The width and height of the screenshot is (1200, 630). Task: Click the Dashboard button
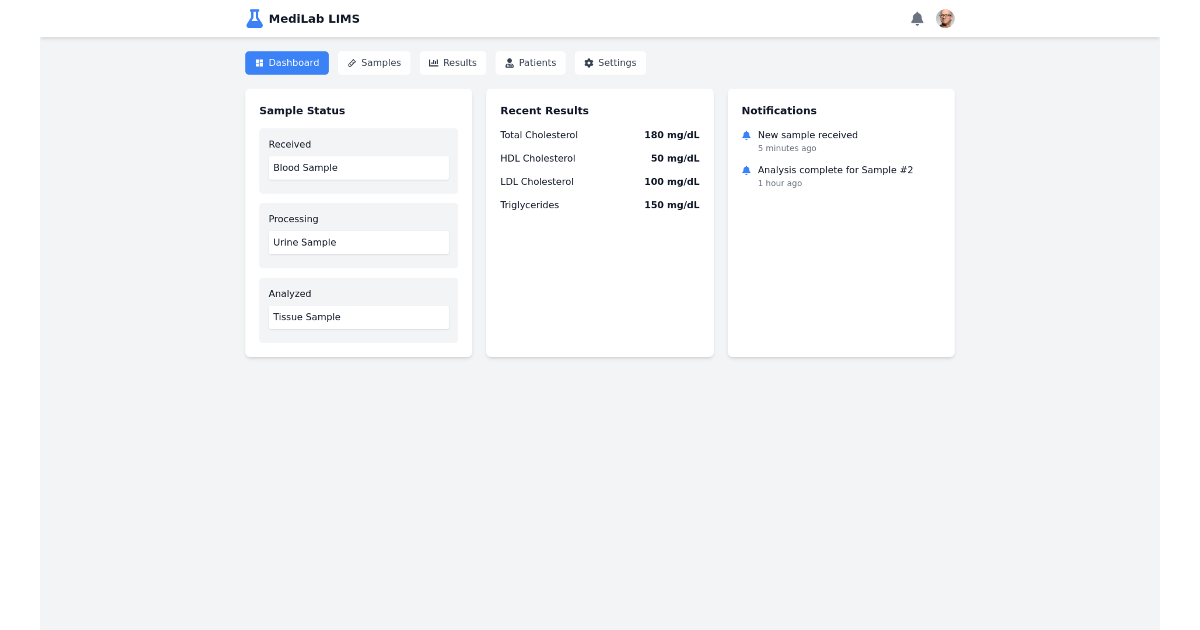coord(287,62)
